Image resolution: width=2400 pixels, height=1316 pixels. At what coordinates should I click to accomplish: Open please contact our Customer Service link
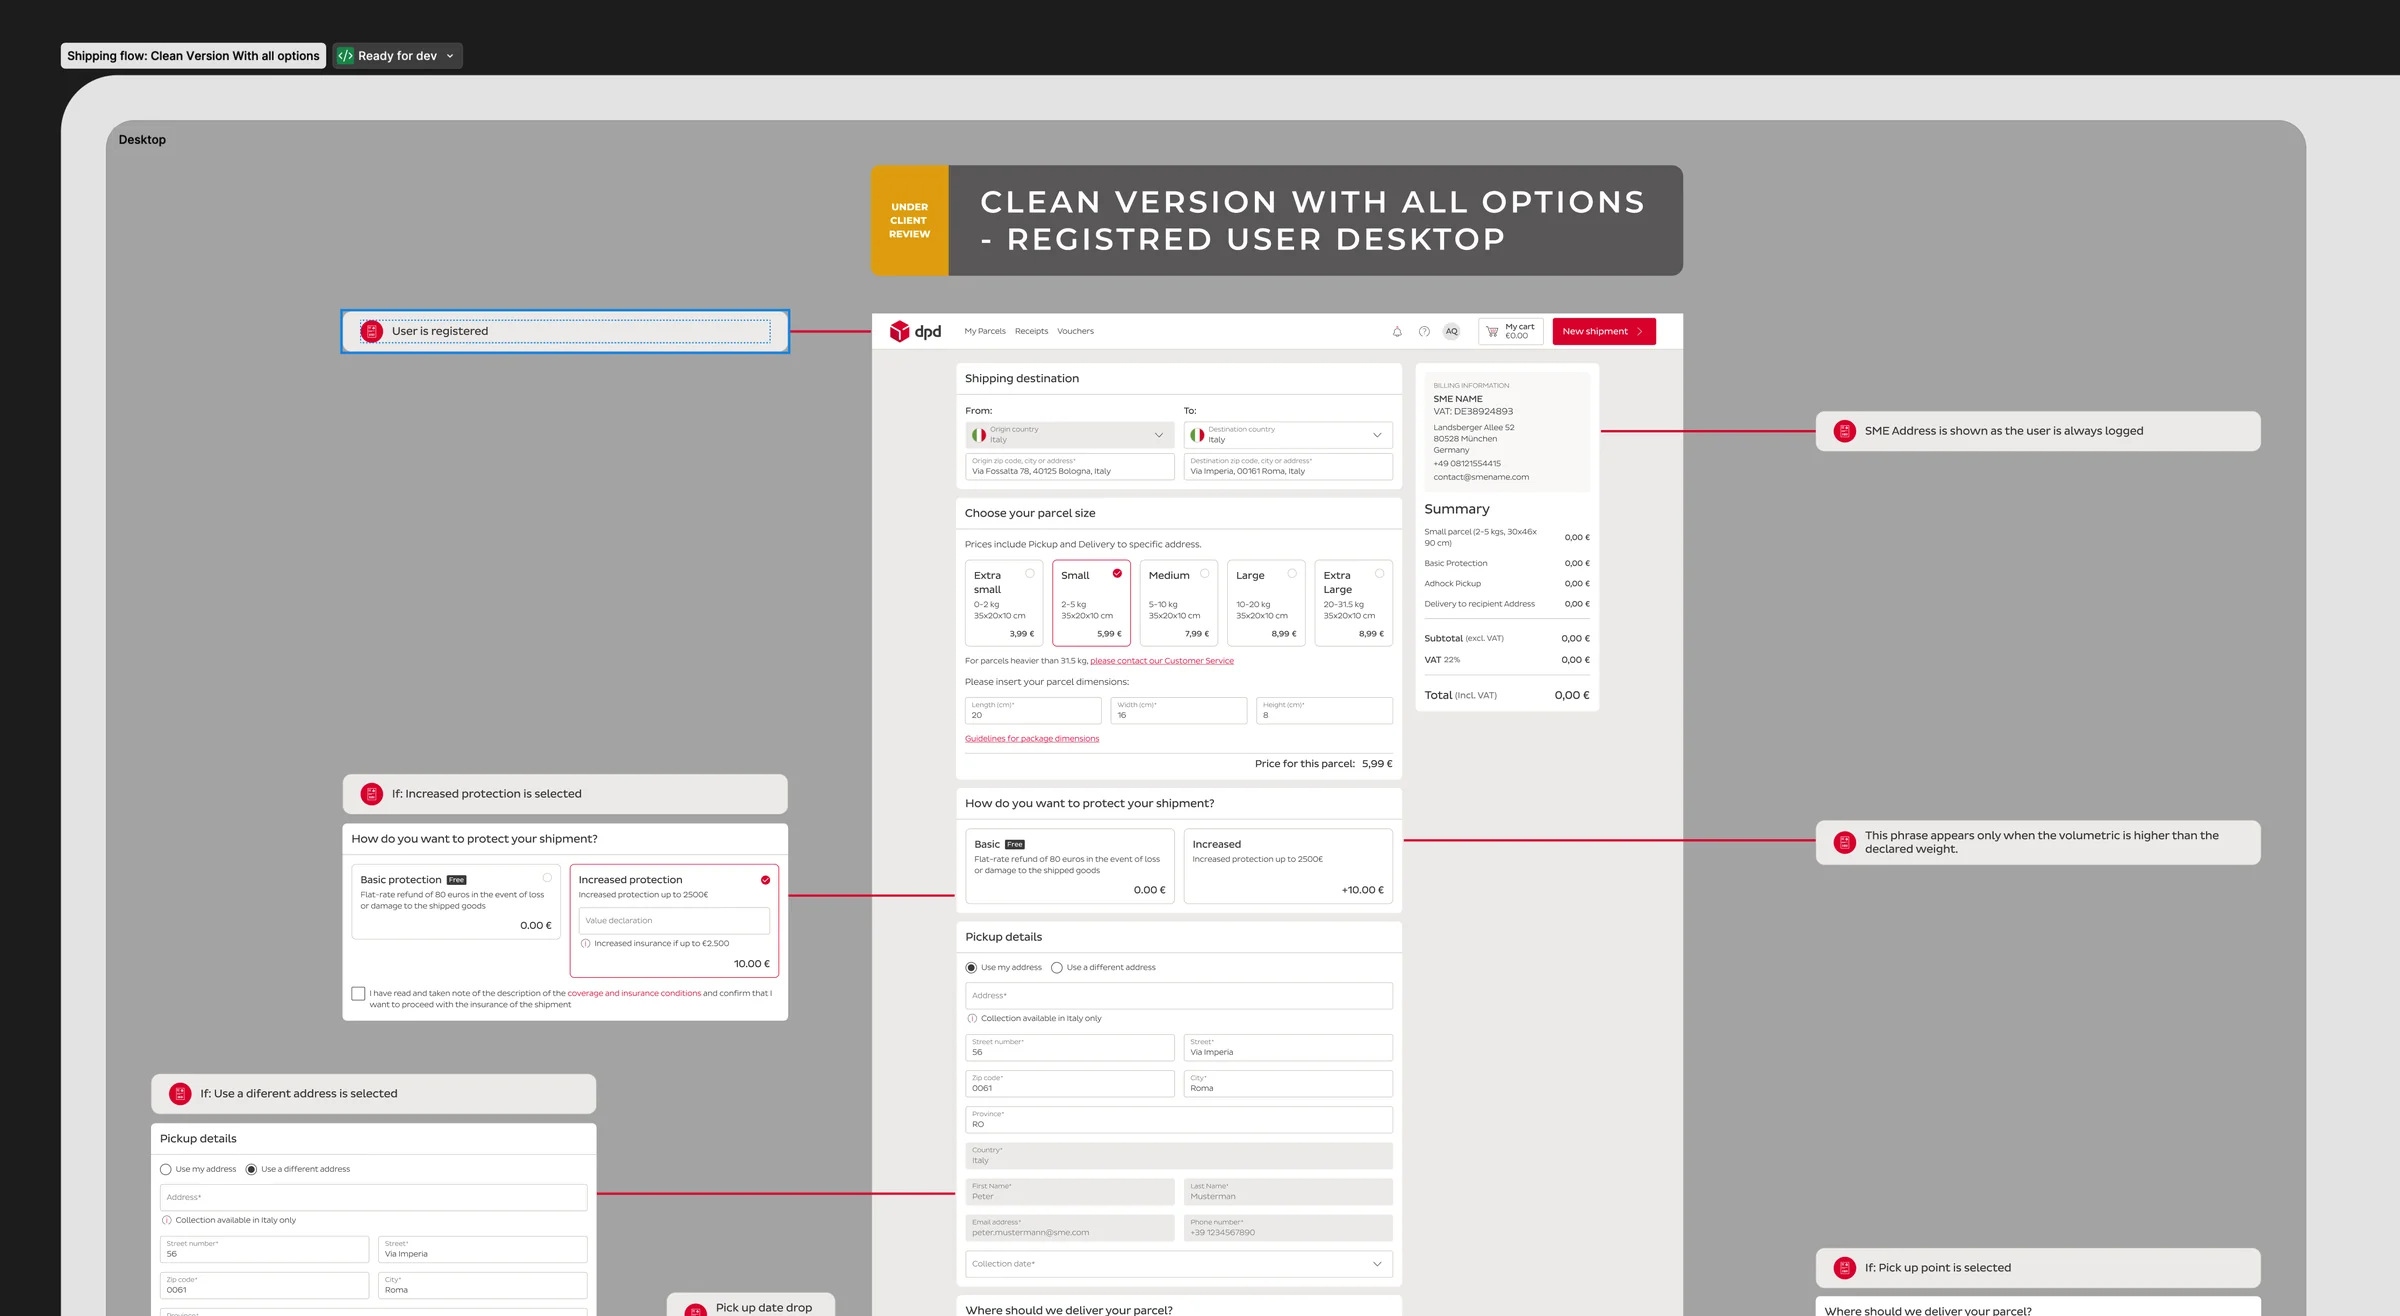[x=1162, y=661]
